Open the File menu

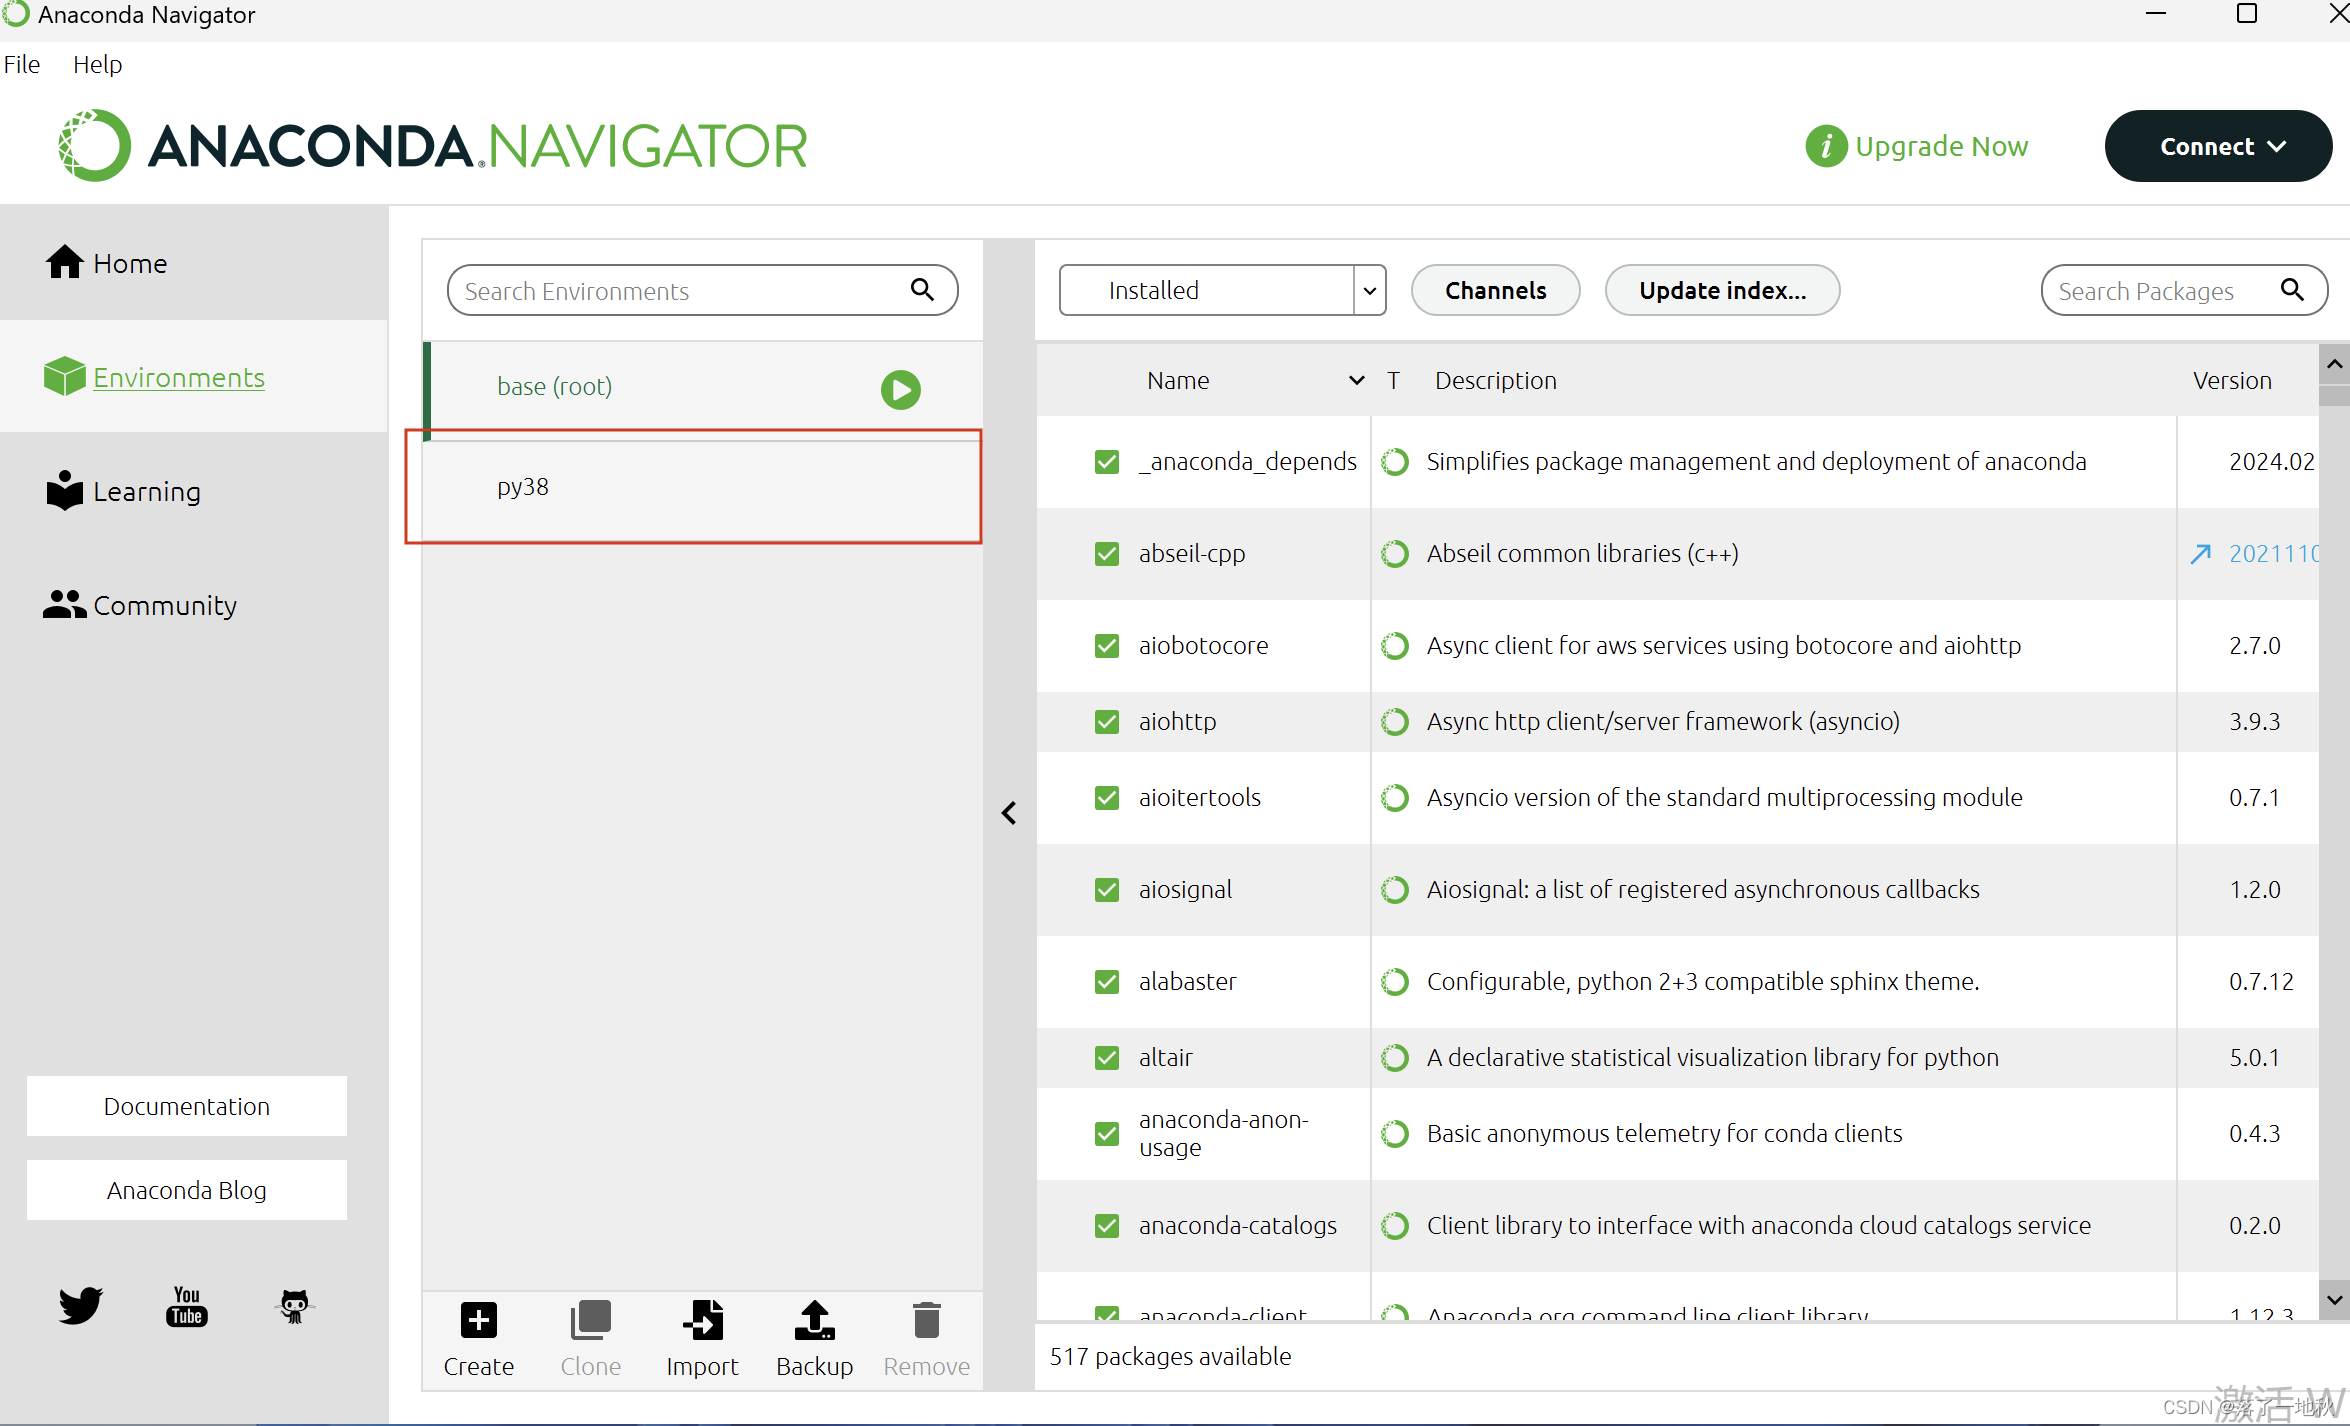coord(22,64)
